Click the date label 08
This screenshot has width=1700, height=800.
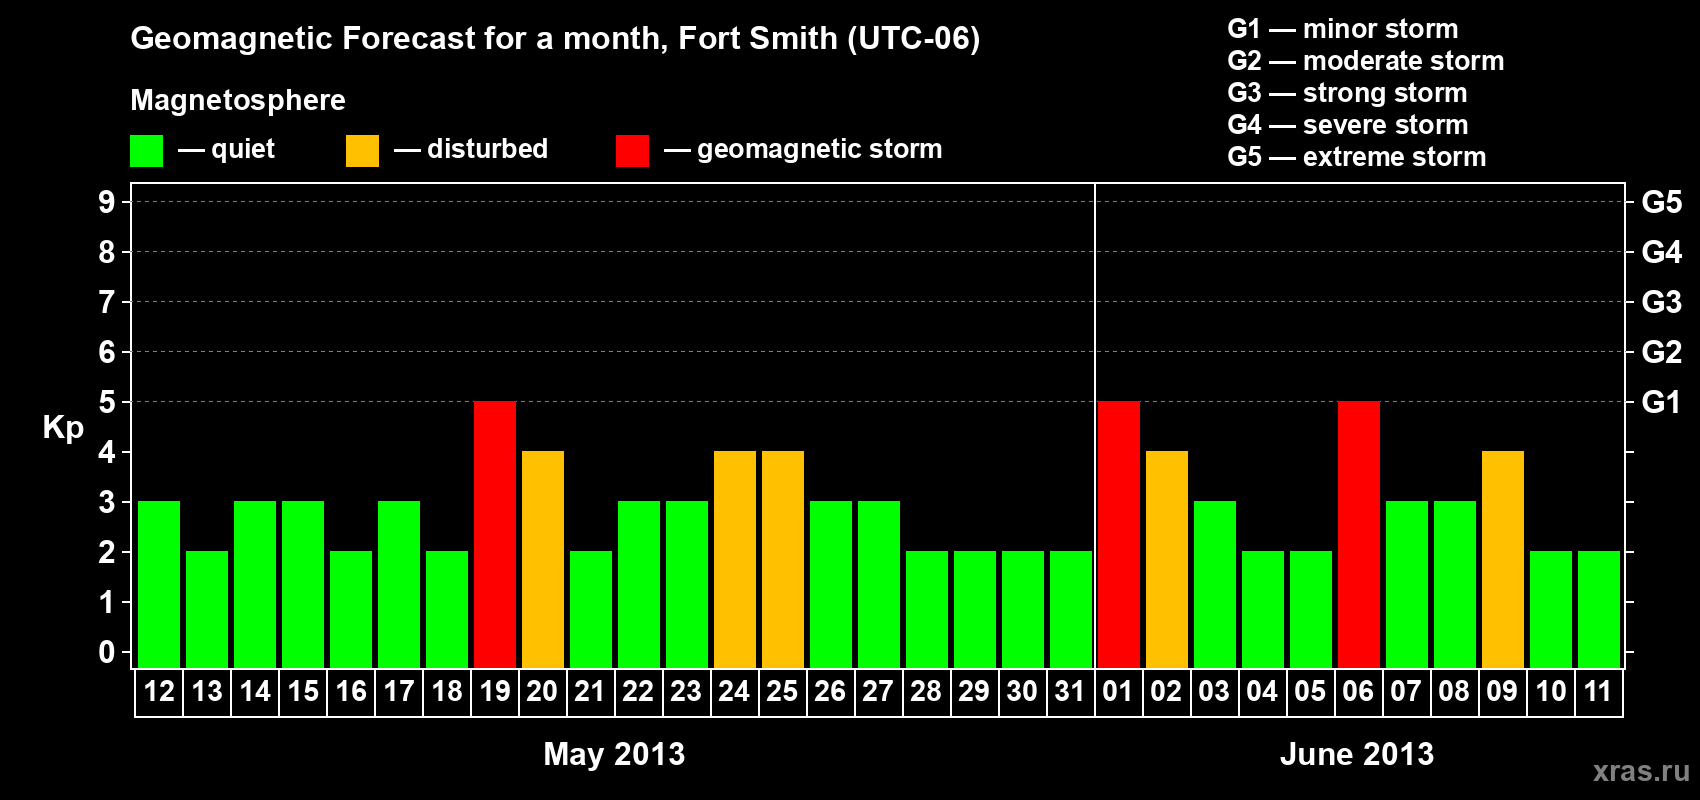(1454, 692)
